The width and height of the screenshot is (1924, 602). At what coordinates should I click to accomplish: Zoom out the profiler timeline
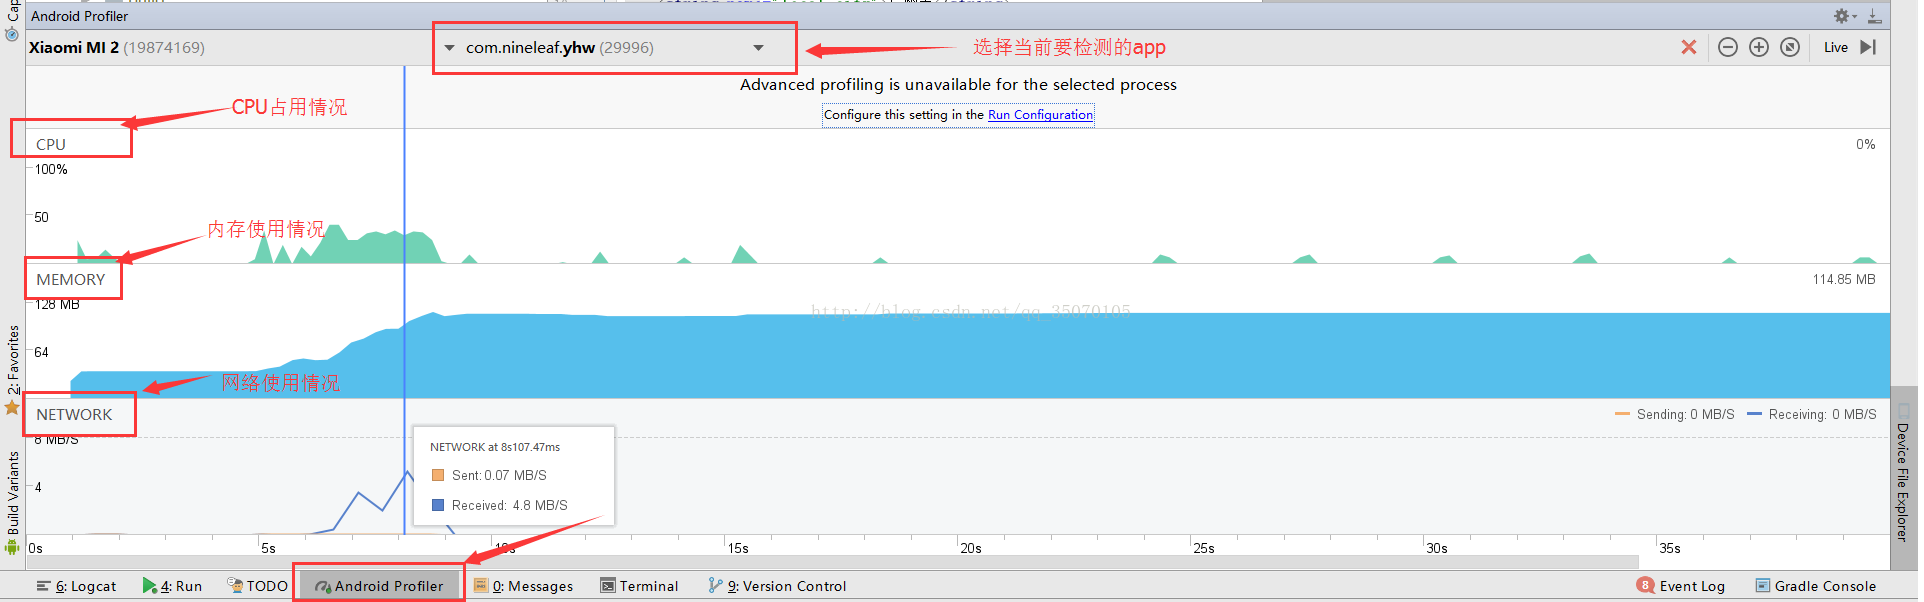pos(1728,47)
